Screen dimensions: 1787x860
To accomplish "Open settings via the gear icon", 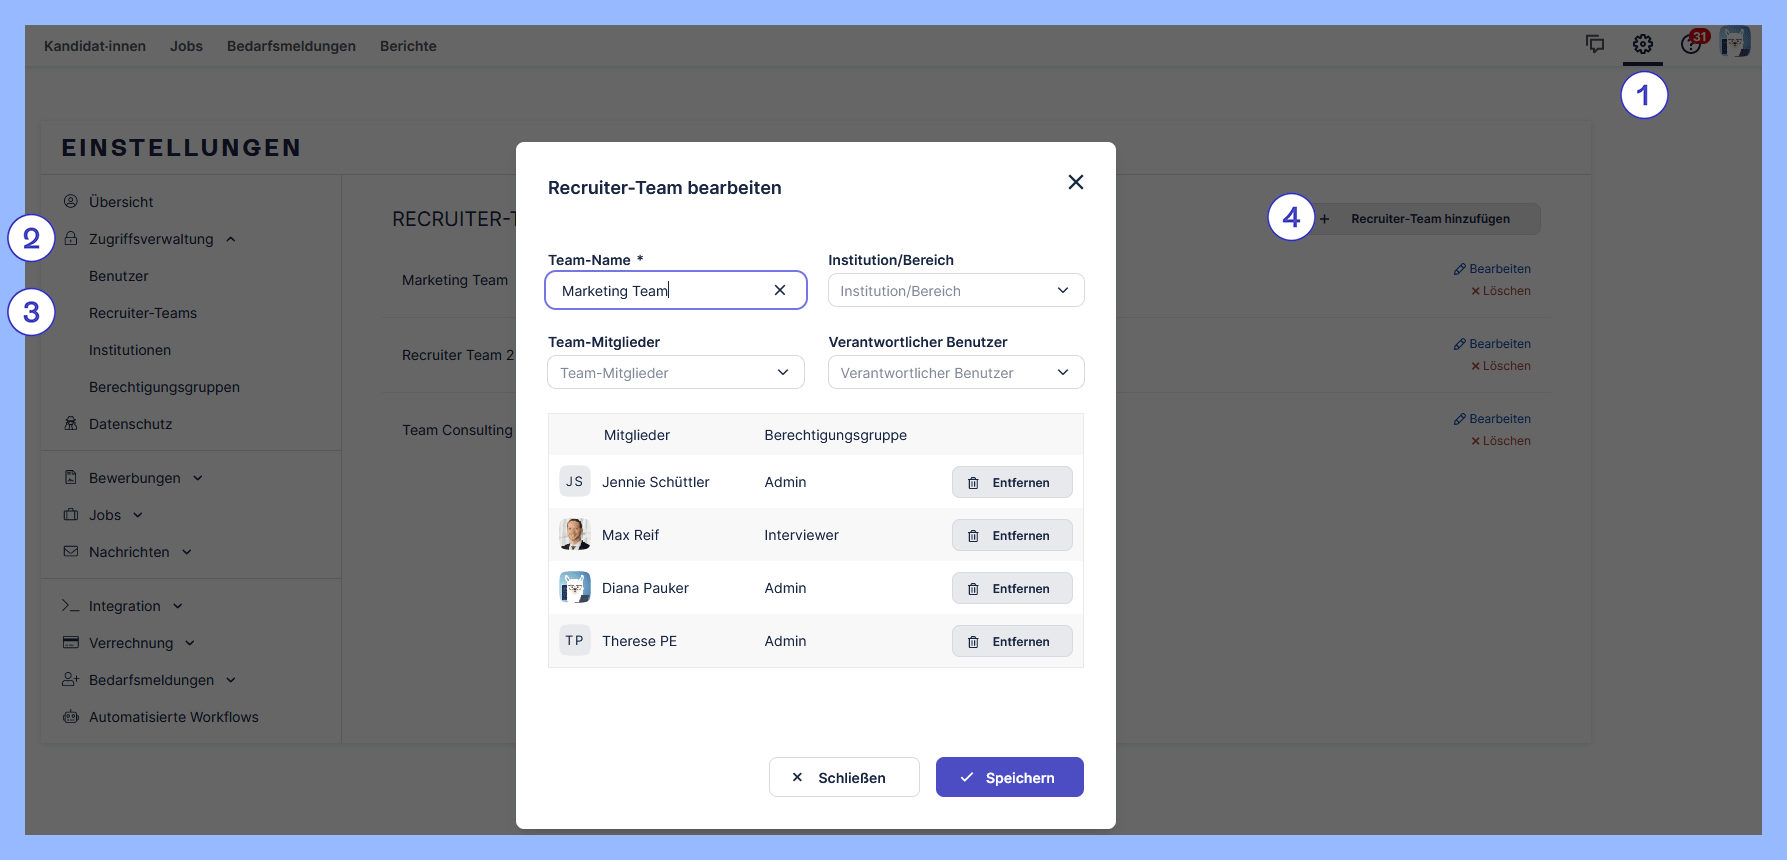I will coord(1642,44).
